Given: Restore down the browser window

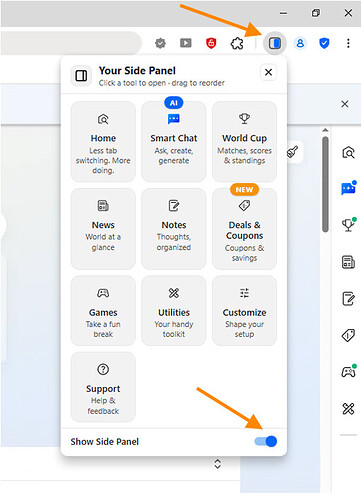Looking at the screenshot, I should (316, 13).
